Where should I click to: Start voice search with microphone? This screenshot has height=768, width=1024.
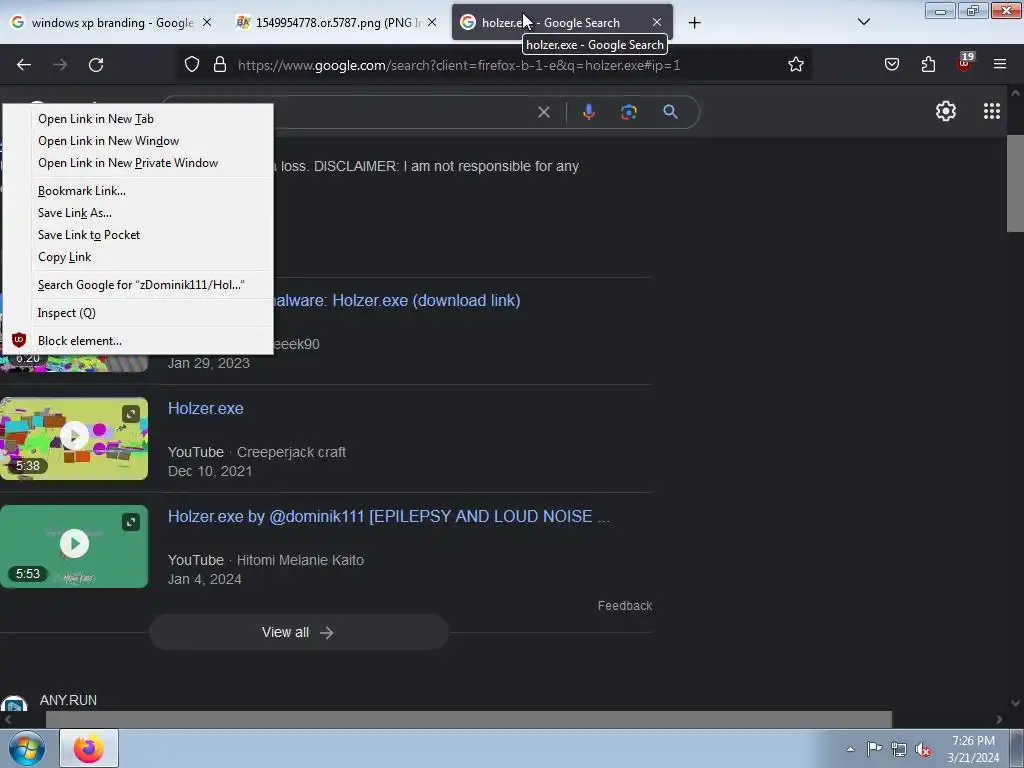(x=588, y=112)
